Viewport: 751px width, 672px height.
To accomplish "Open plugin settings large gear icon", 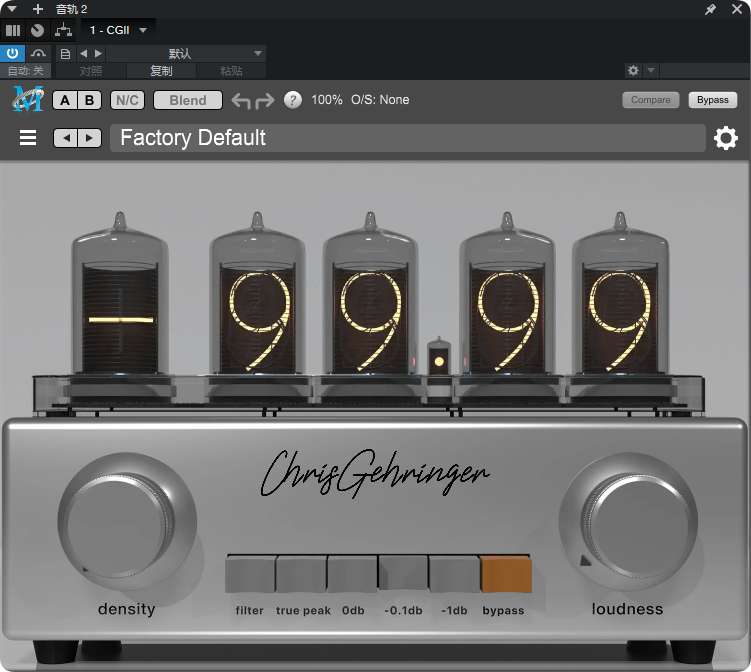I will coord(726,138).
